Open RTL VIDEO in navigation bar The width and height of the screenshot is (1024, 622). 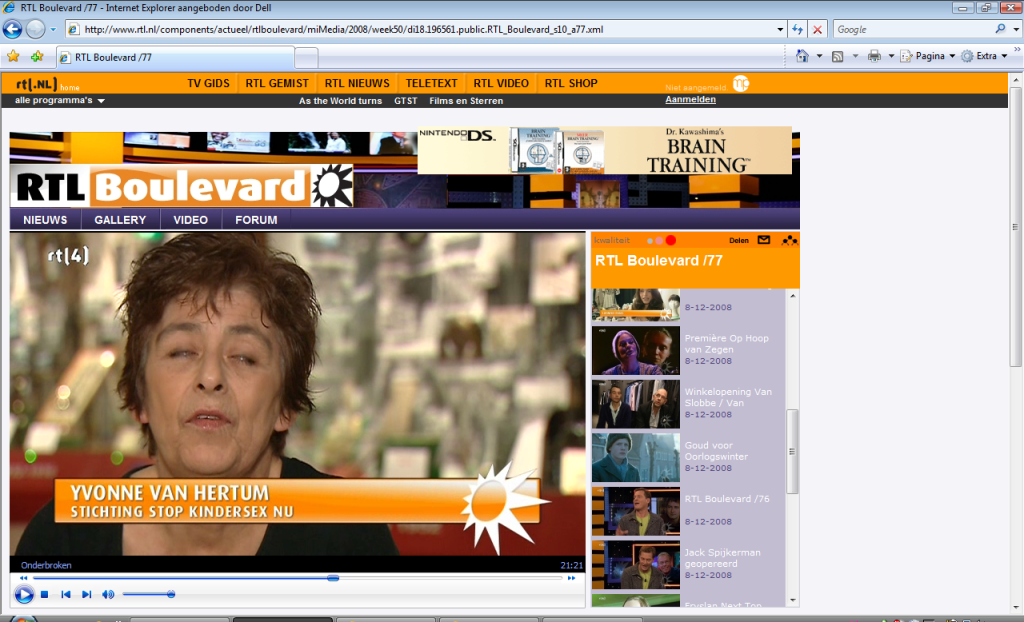pos(501,83)
